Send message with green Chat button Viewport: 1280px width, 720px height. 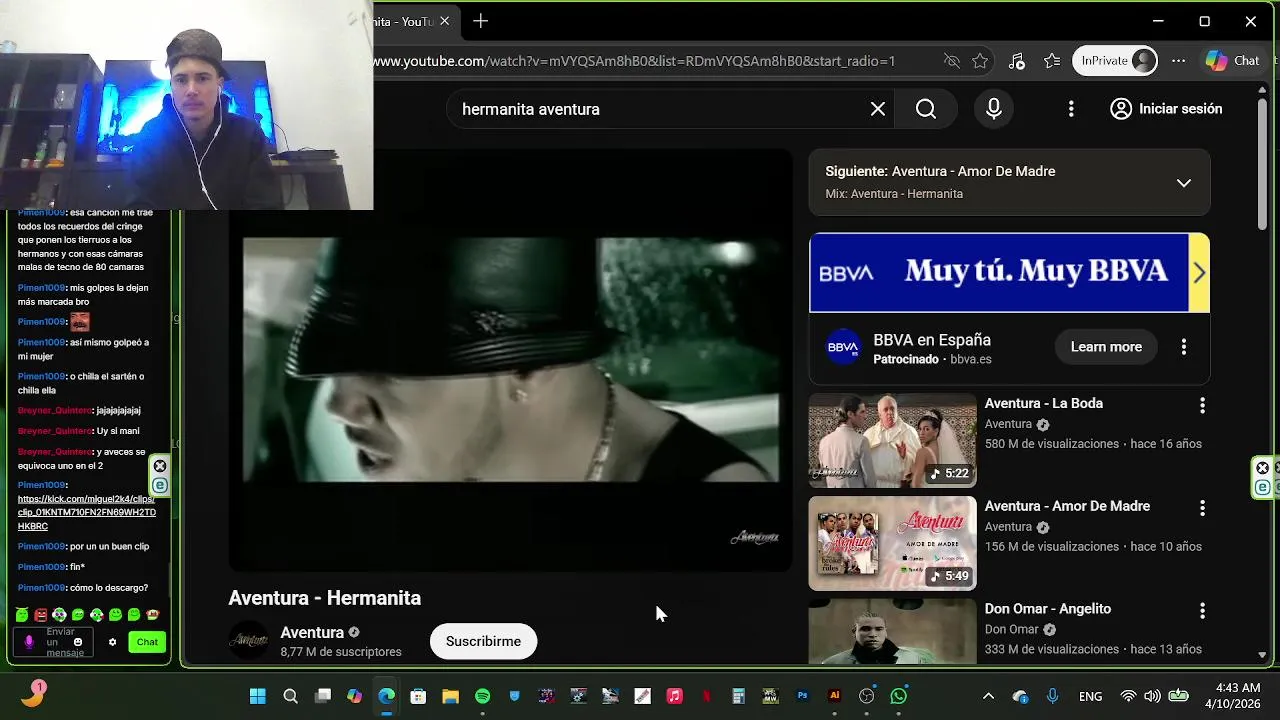tap(147, 642)
